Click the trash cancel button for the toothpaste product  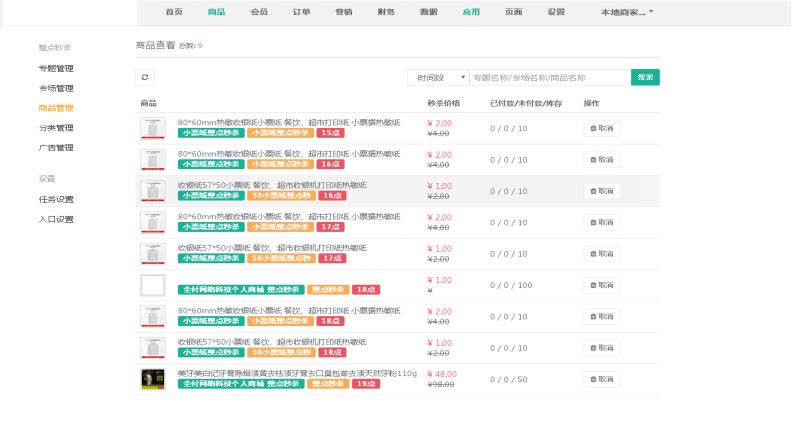coord(602,379)
